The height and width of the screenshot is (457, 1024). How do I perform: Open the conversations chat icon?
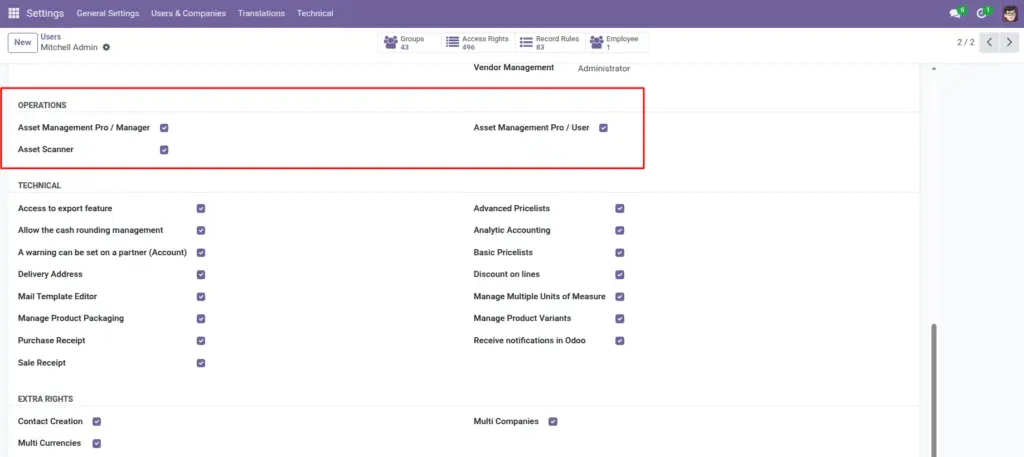coord(956,13)
